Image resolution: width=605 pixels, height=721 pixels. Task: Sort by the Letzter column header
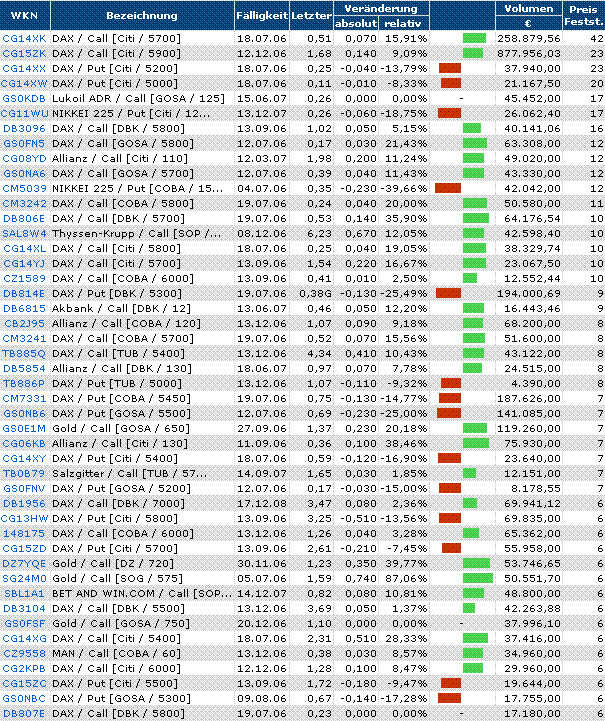(311, 15)
